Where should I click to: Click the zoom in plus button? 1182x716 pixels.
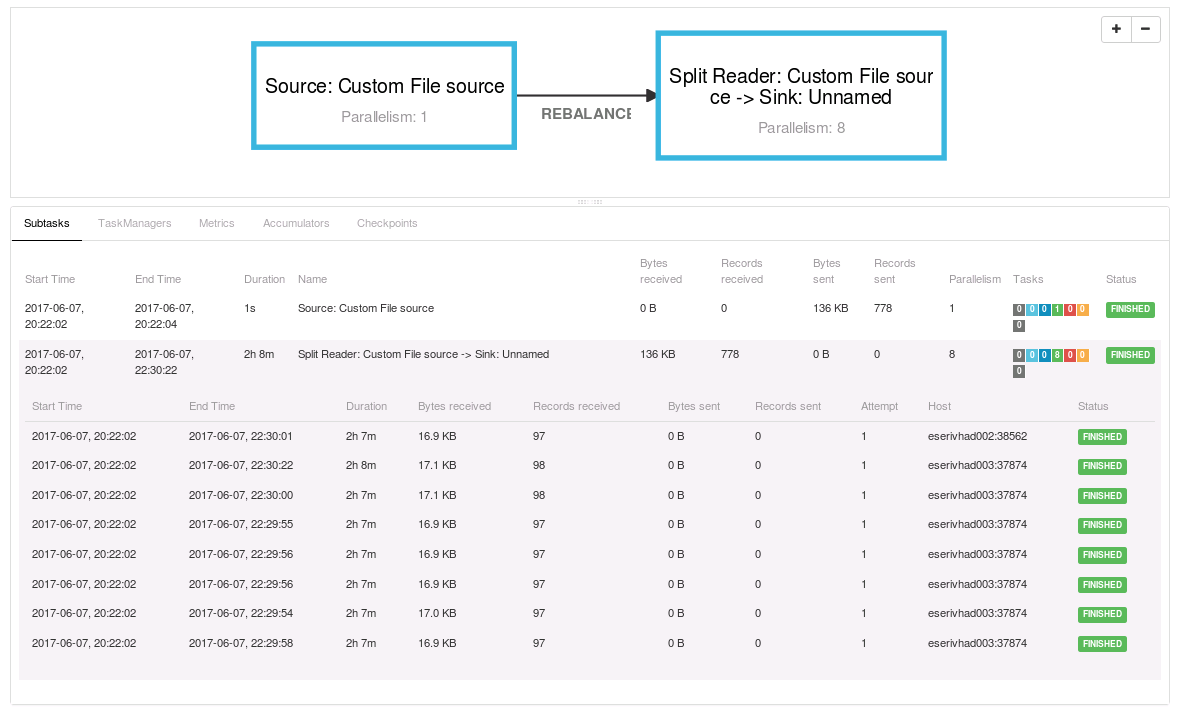click(1116, 29)
